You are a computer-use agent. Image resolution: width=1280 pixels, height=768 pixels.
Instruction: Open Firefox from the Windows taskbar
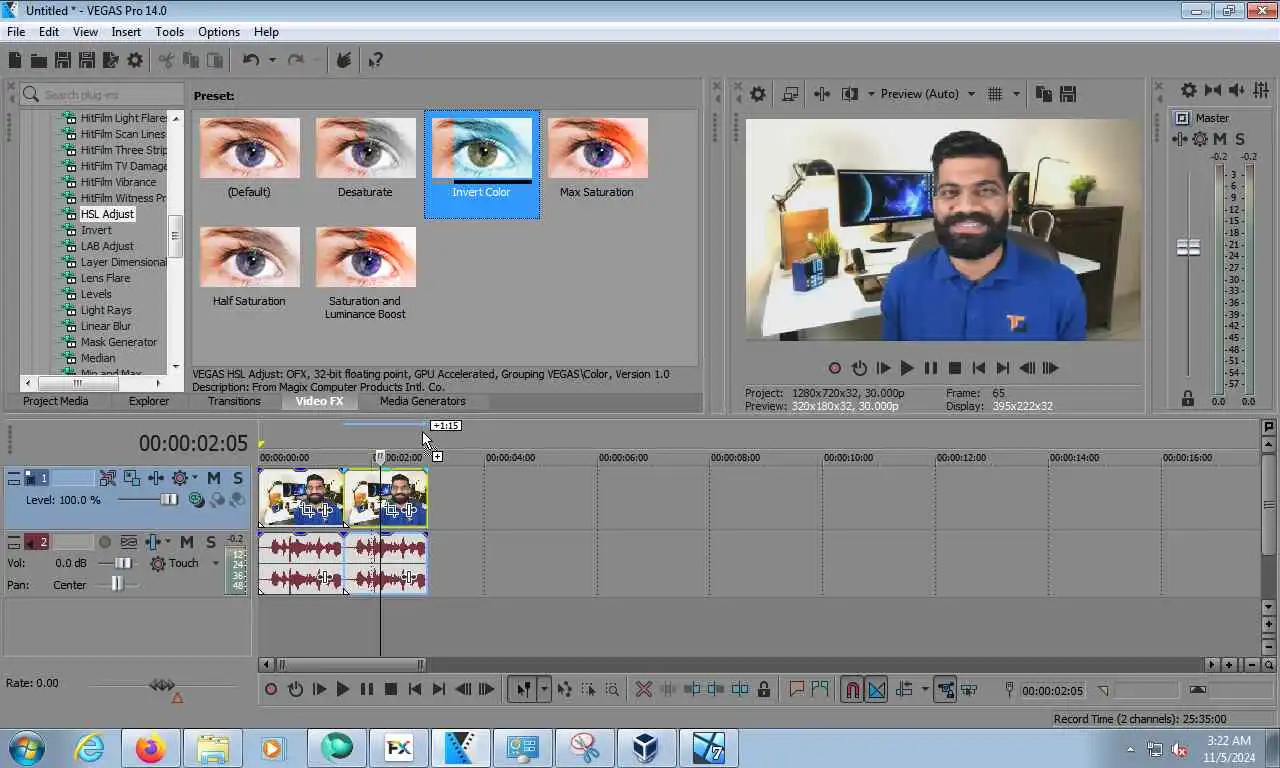pyautogui.click(x=150, y=748)
